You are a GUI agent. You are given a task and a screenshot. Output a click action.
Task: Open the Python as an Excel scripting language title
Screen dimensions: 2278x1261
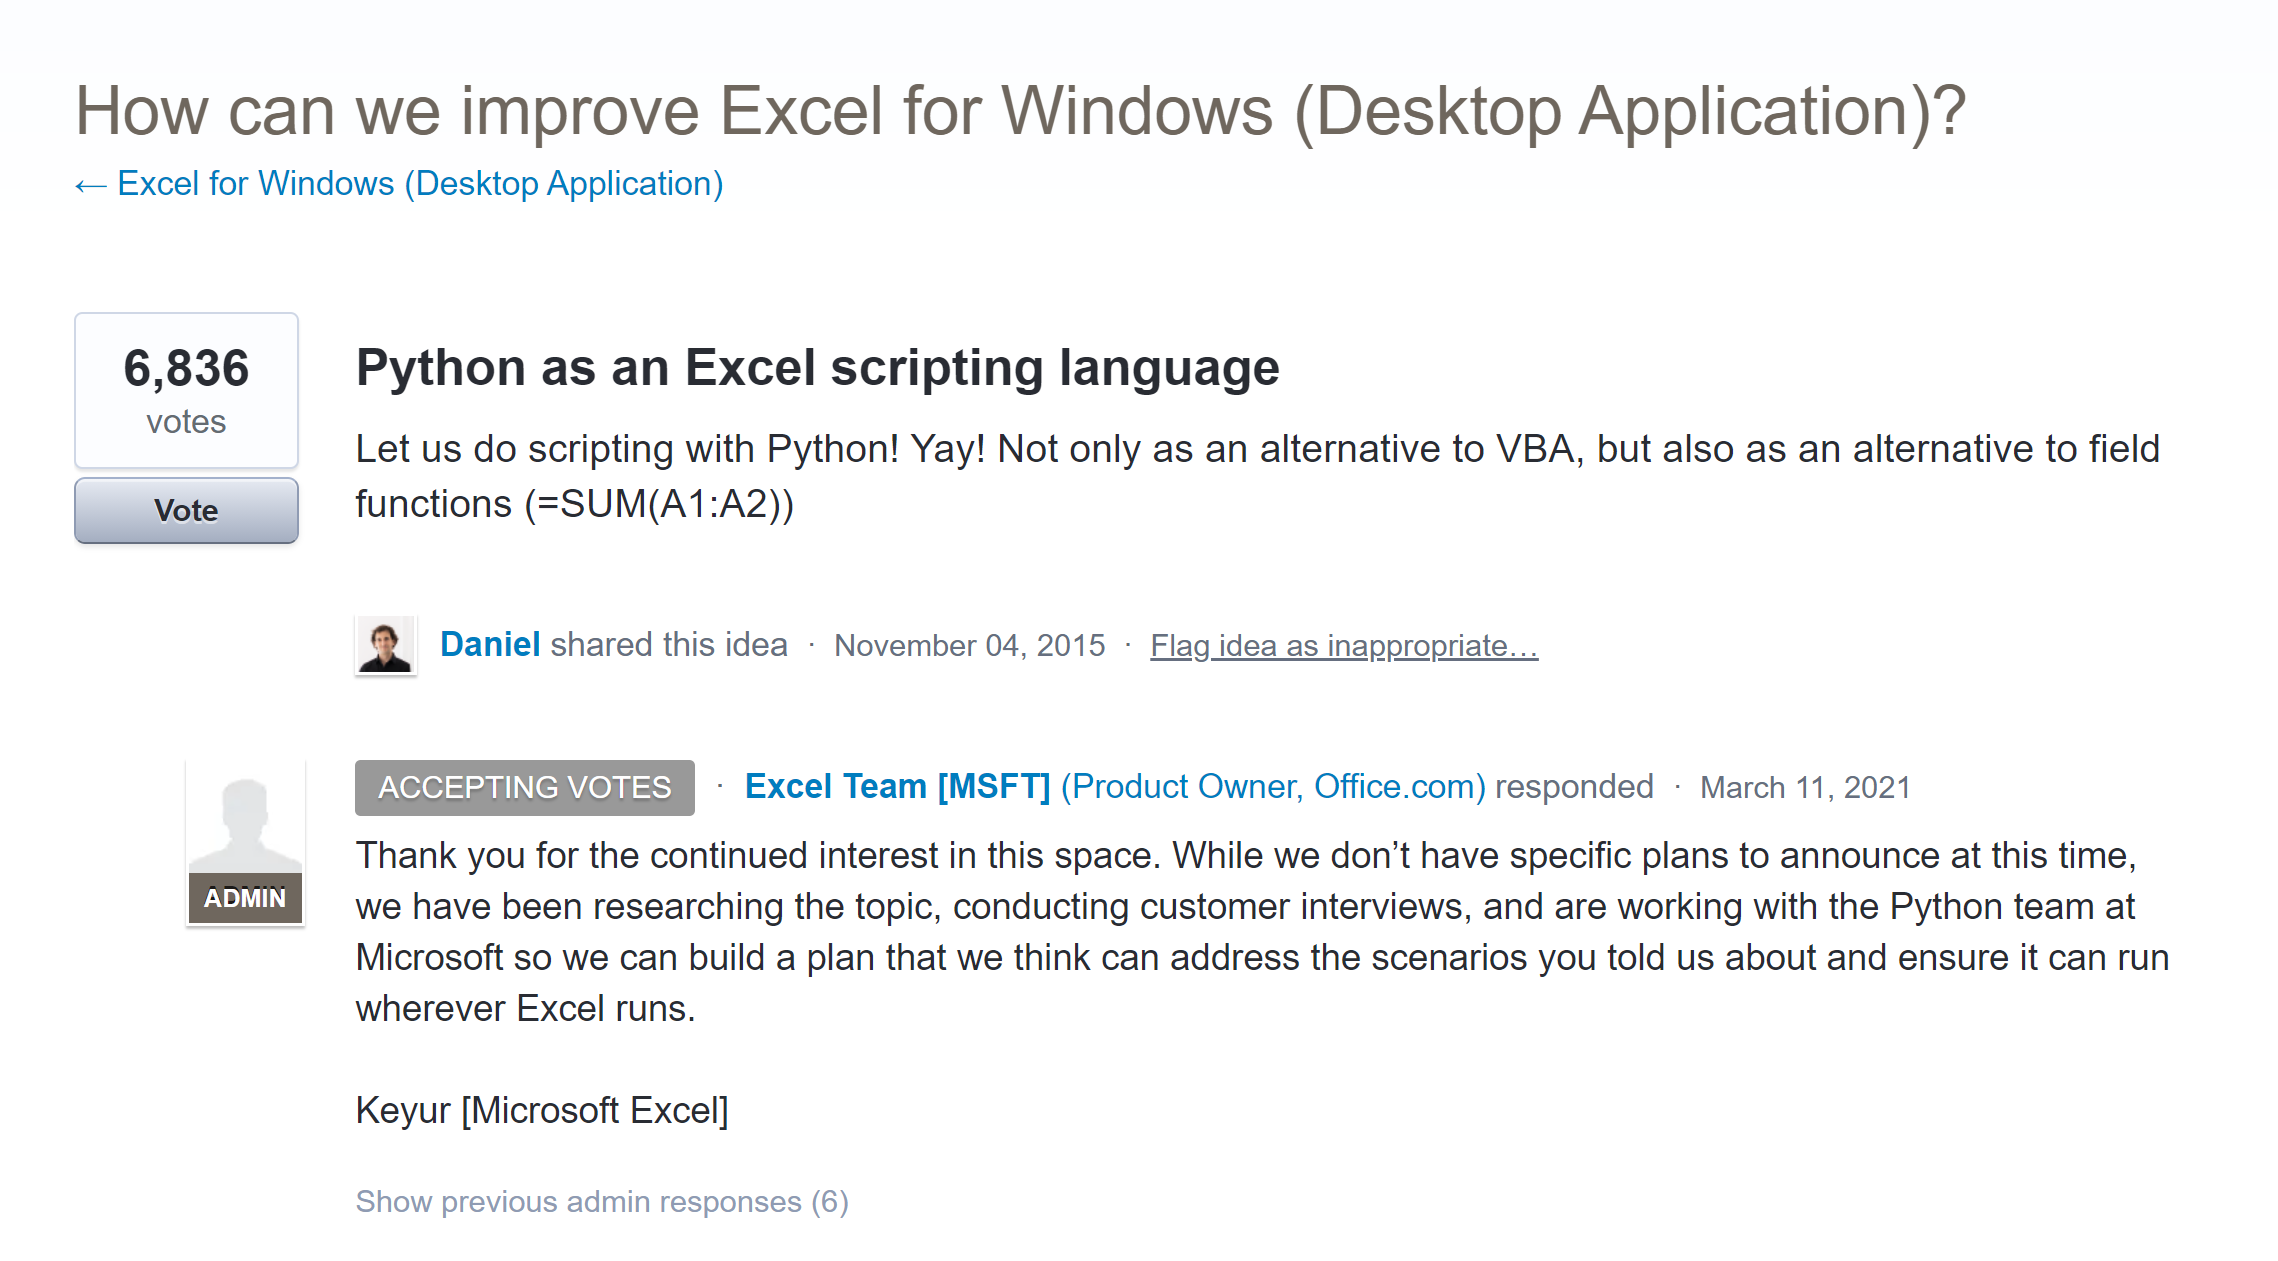817,368
